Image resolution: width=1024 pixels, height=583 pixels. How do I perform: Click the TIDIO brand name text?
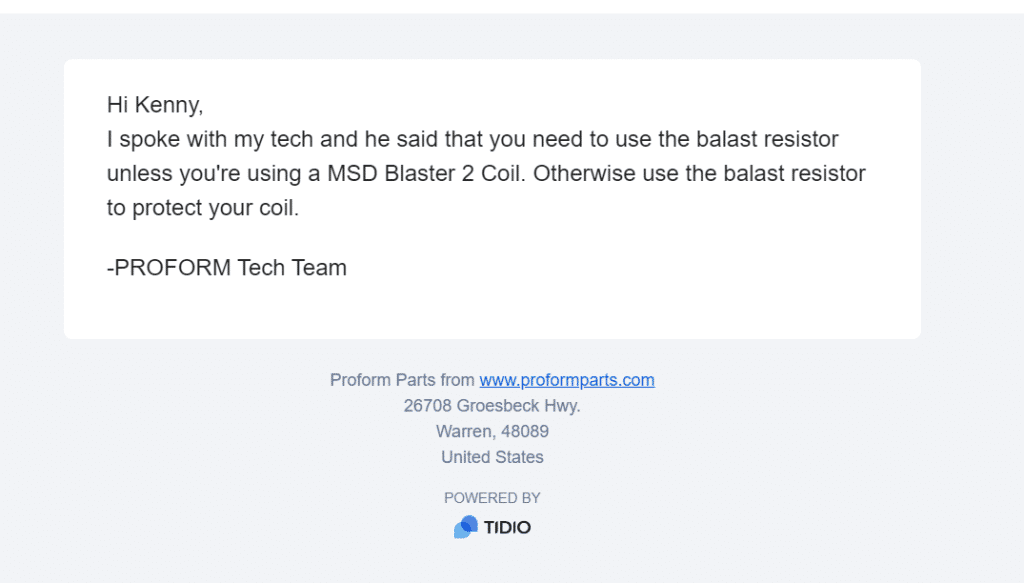(507, 527)
